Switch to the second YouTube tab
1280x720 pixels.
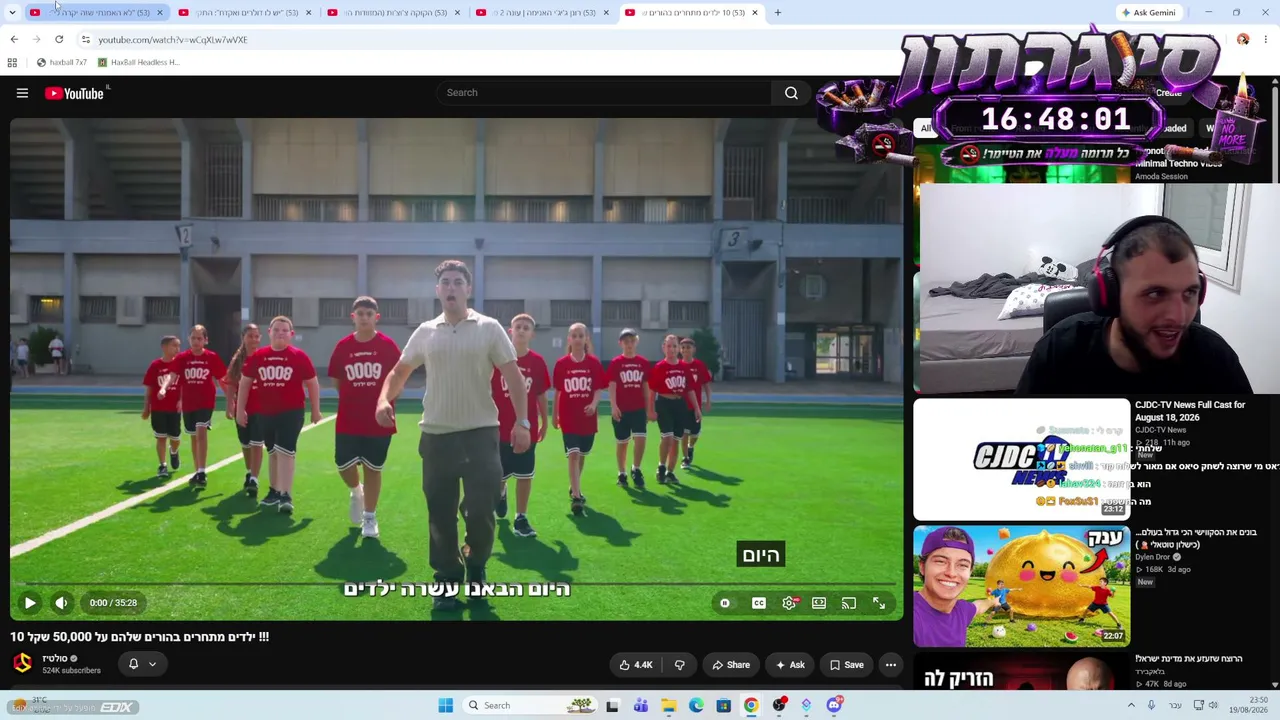246,13
